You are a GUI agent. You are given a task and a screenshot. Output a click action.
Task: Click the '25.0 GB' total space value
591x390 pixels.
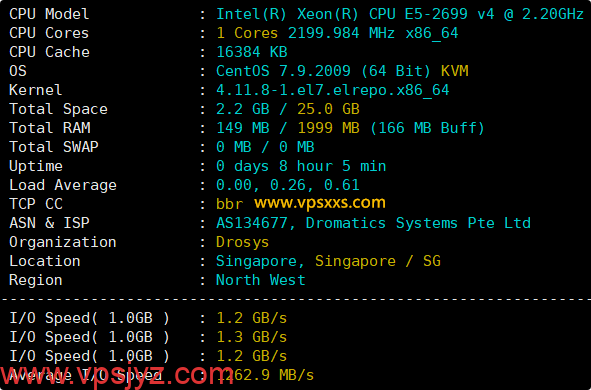pos(328,109)
